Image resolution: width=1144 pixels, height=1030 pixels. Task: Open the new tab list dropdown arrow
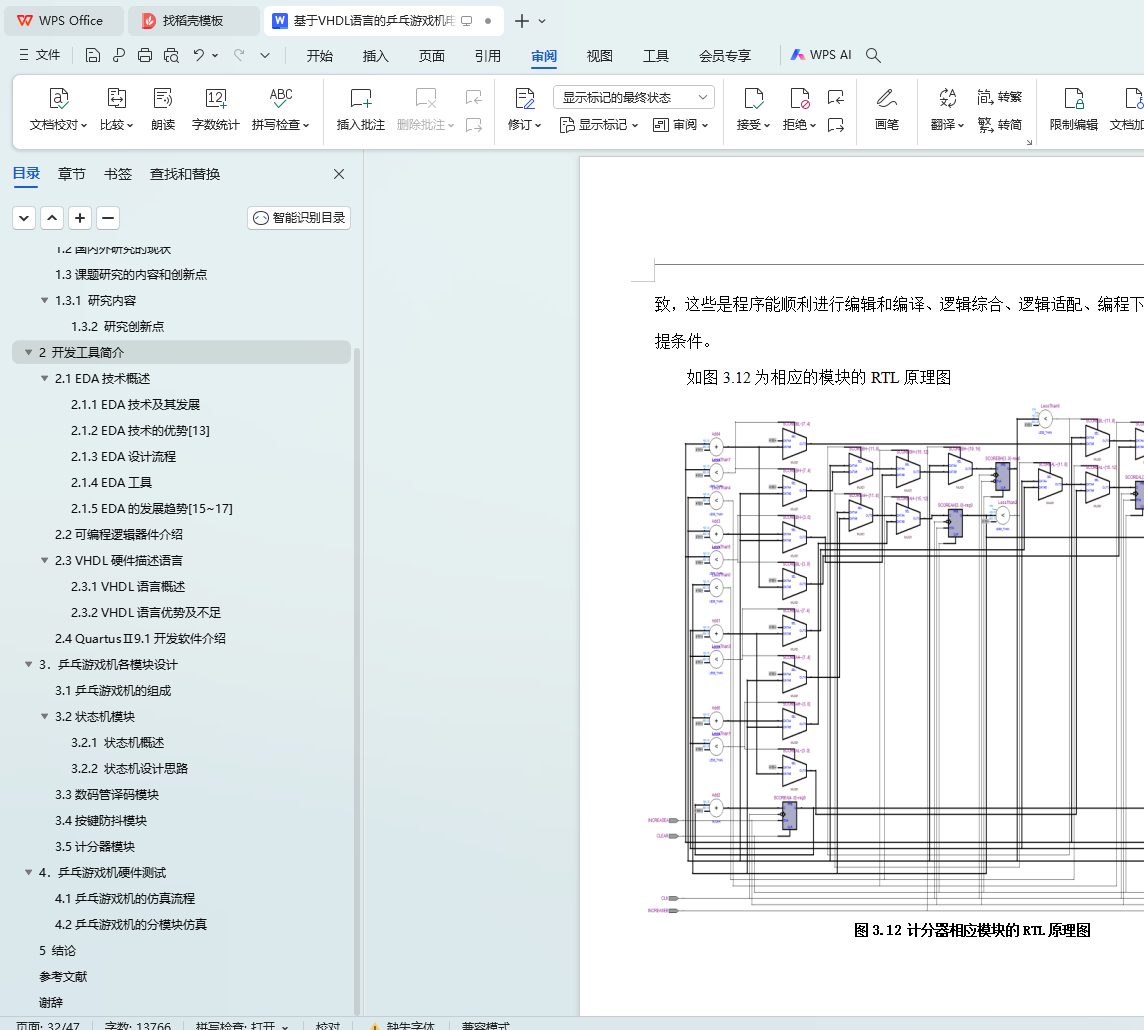pos(542,21)
